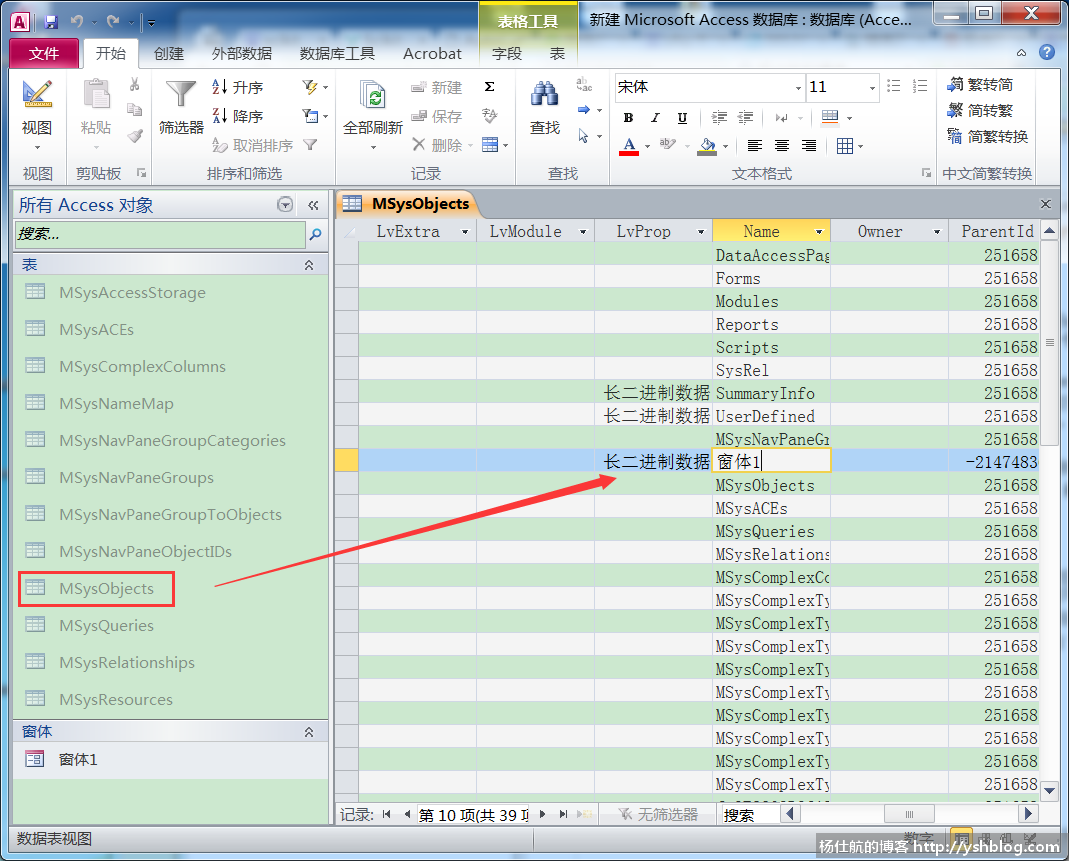Click the SummaryInfo cell in Name column
This screenshot has width=1069, height=861.
pos(771,393)
